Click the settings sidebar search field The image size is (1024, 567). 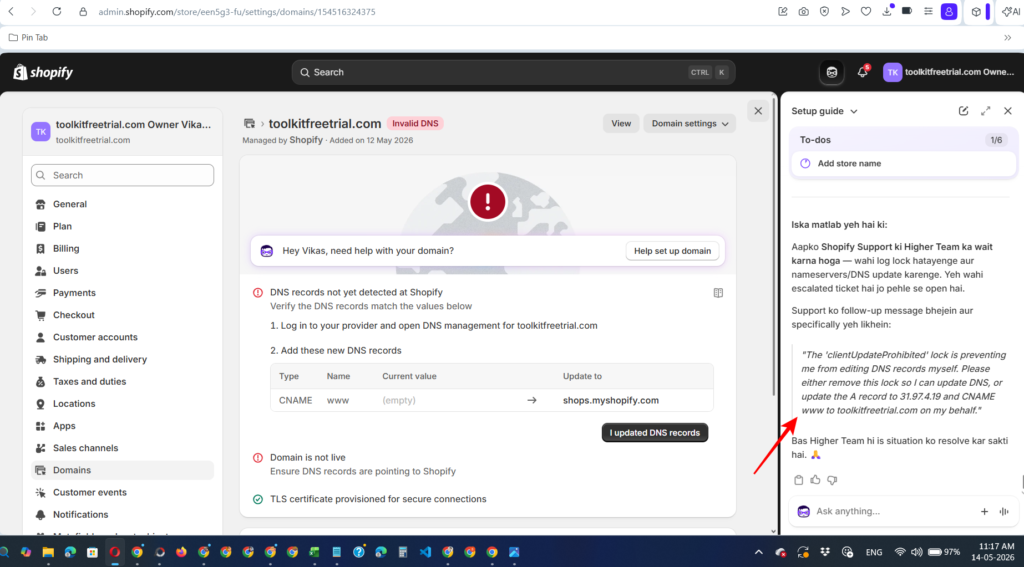point(122,175)
